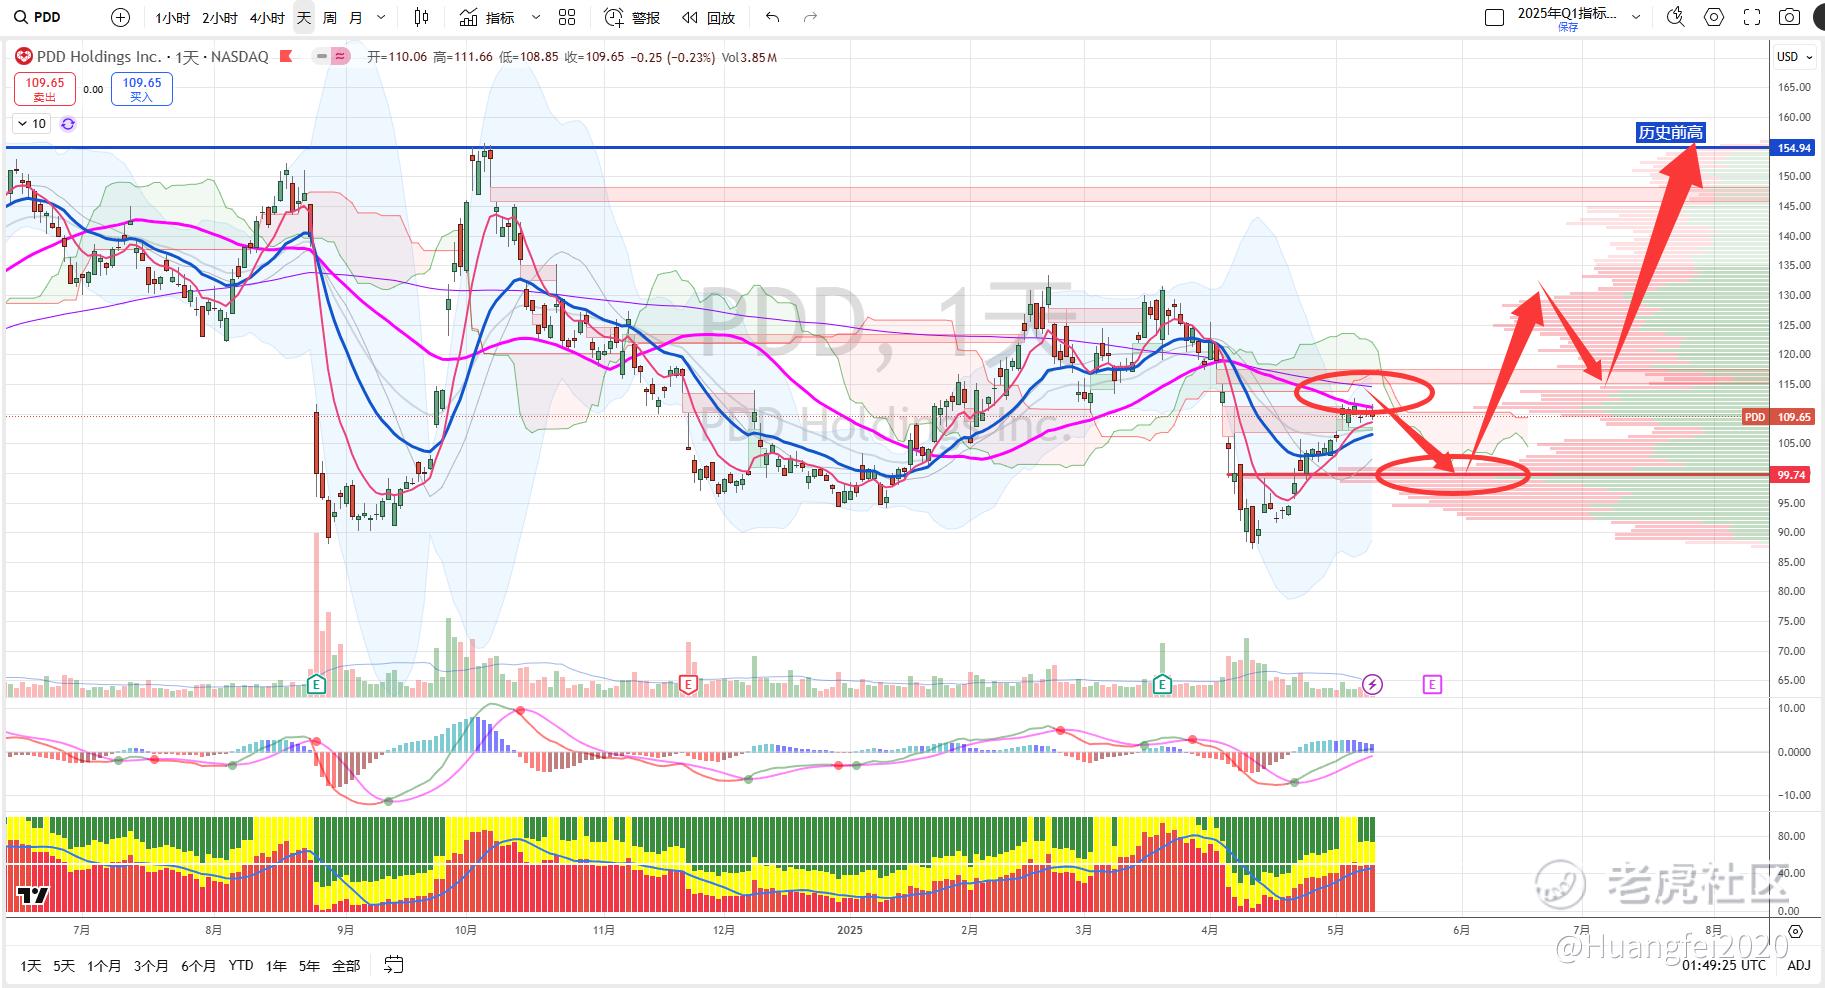Image resolution: width=1825 pixels, height=988 pixels.
Task: Open indicator templates grid icon
Action: (567, 17)
